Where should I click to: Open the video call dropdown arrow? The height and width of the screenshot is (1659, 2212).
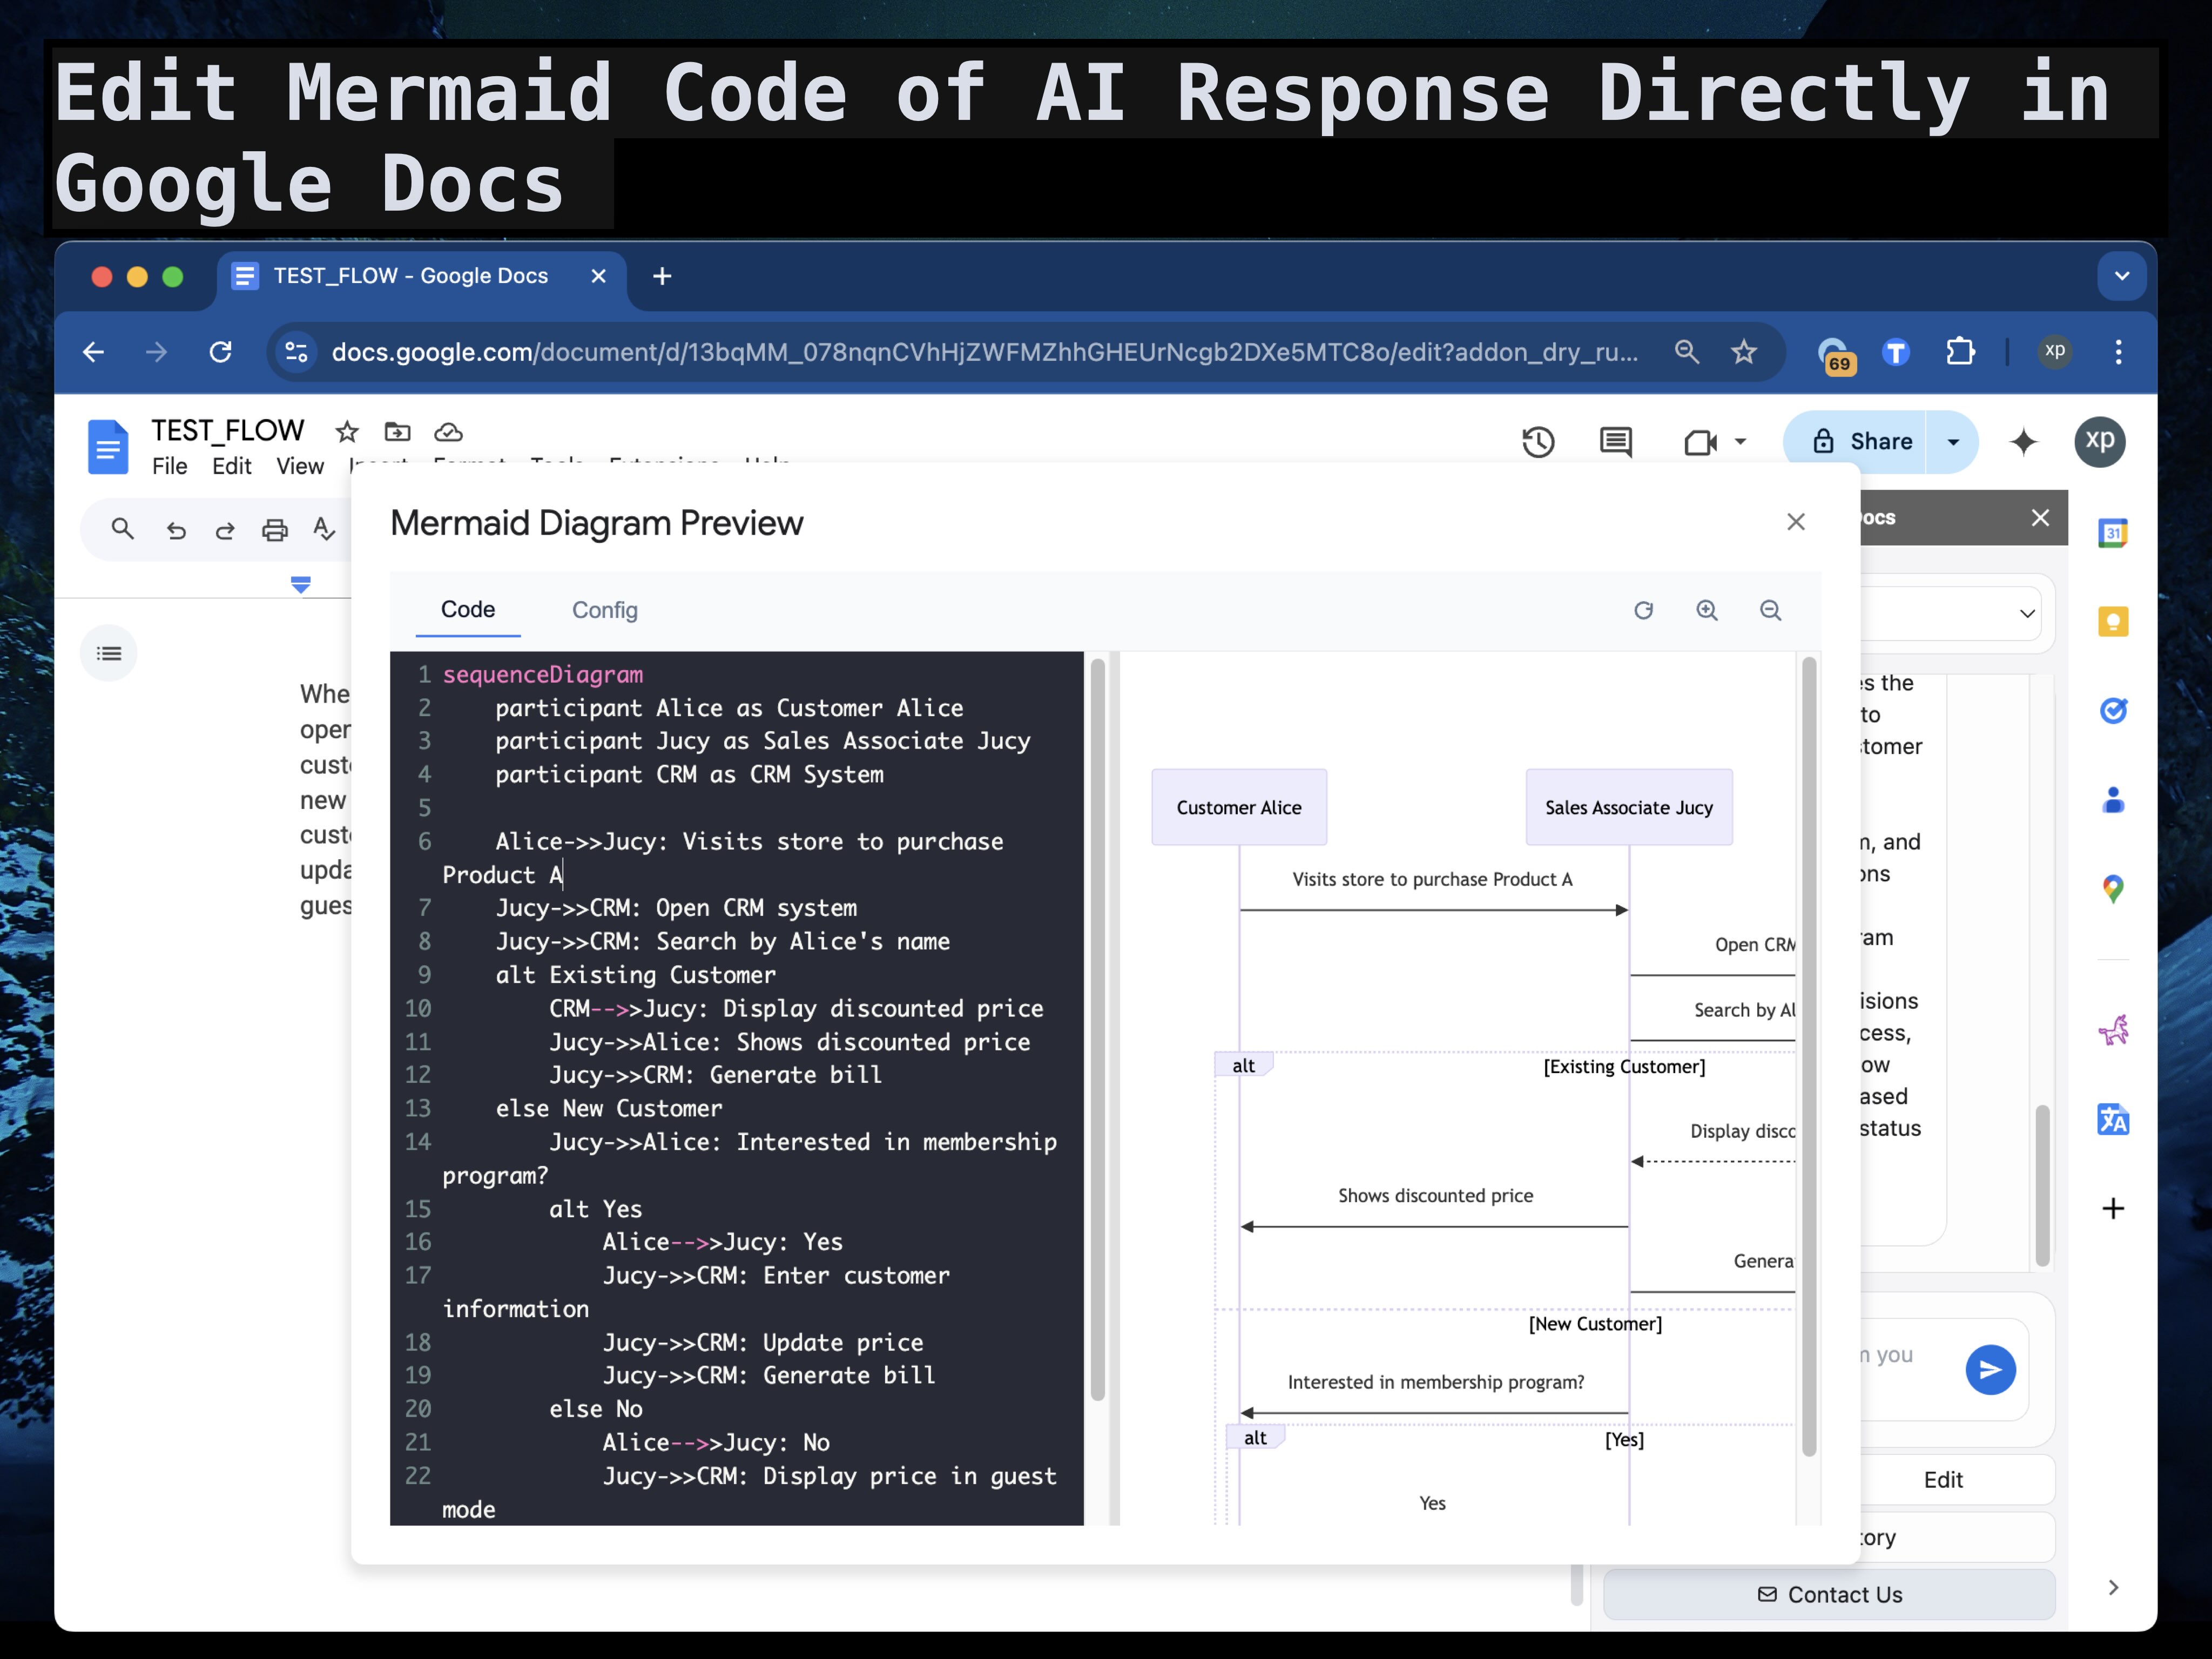click(1742, 442)
